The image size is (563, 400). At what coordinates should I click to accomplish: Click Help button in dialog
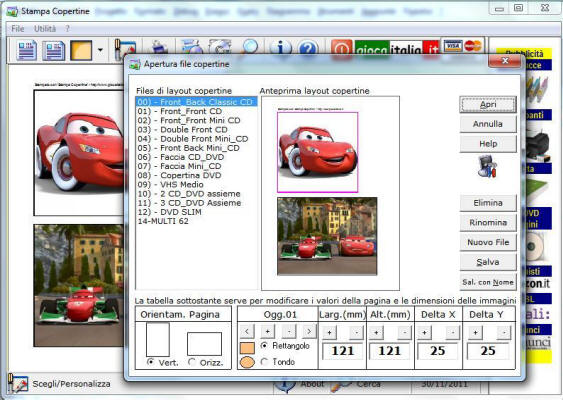[x=488, y=144]
